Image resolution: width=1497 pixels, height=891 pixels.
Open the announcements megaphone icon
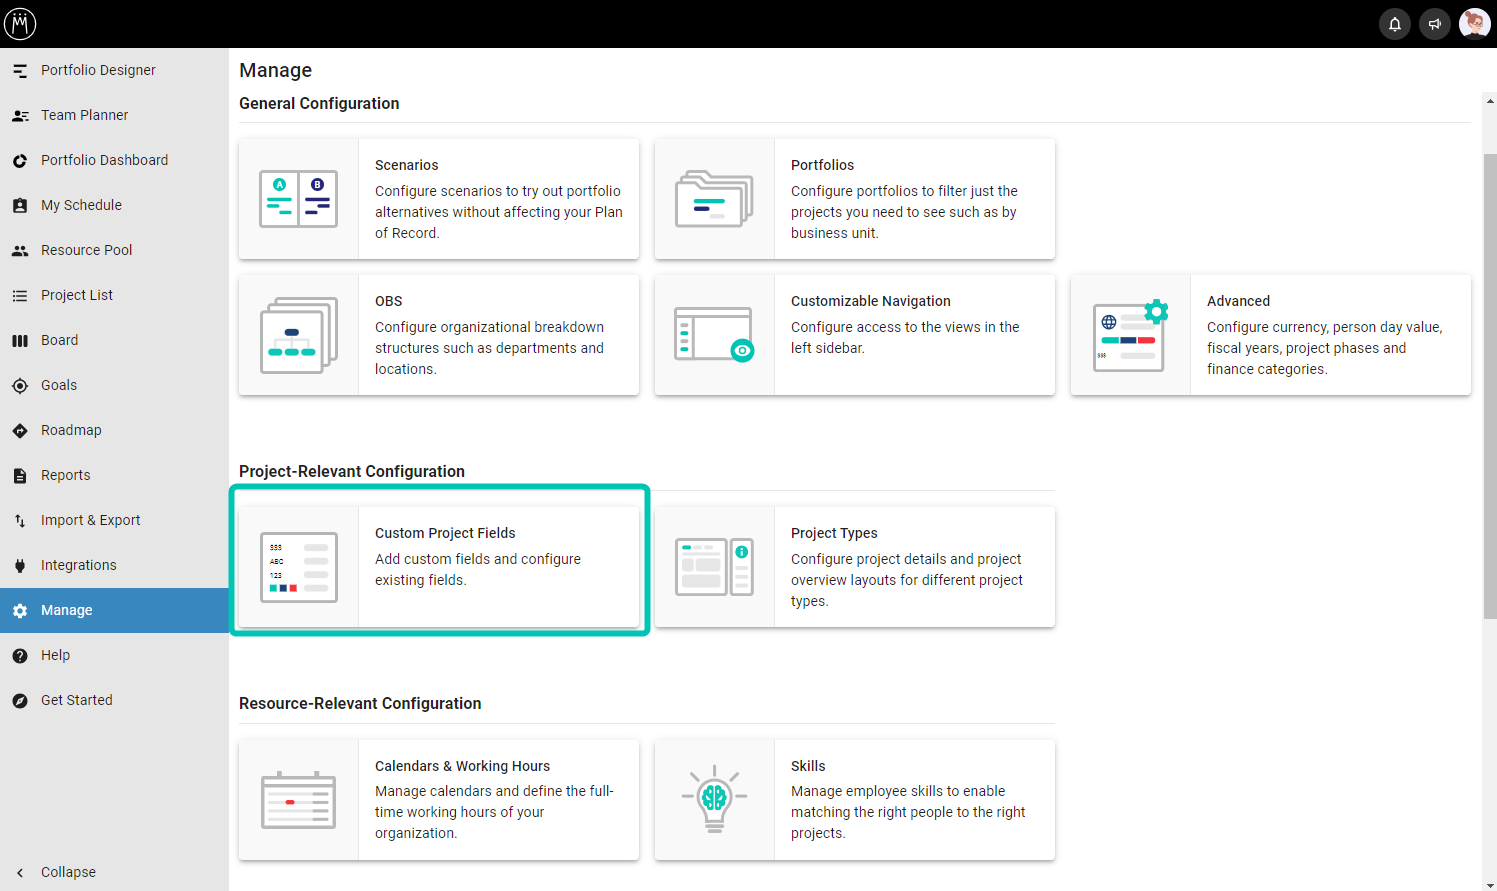(1435, 24)
